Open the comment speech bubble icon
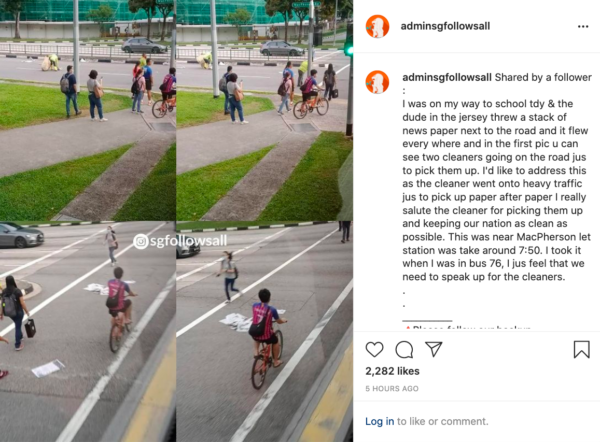Image resolution: width=600 pixels, height=442 pixels. [x=404, y=349]
